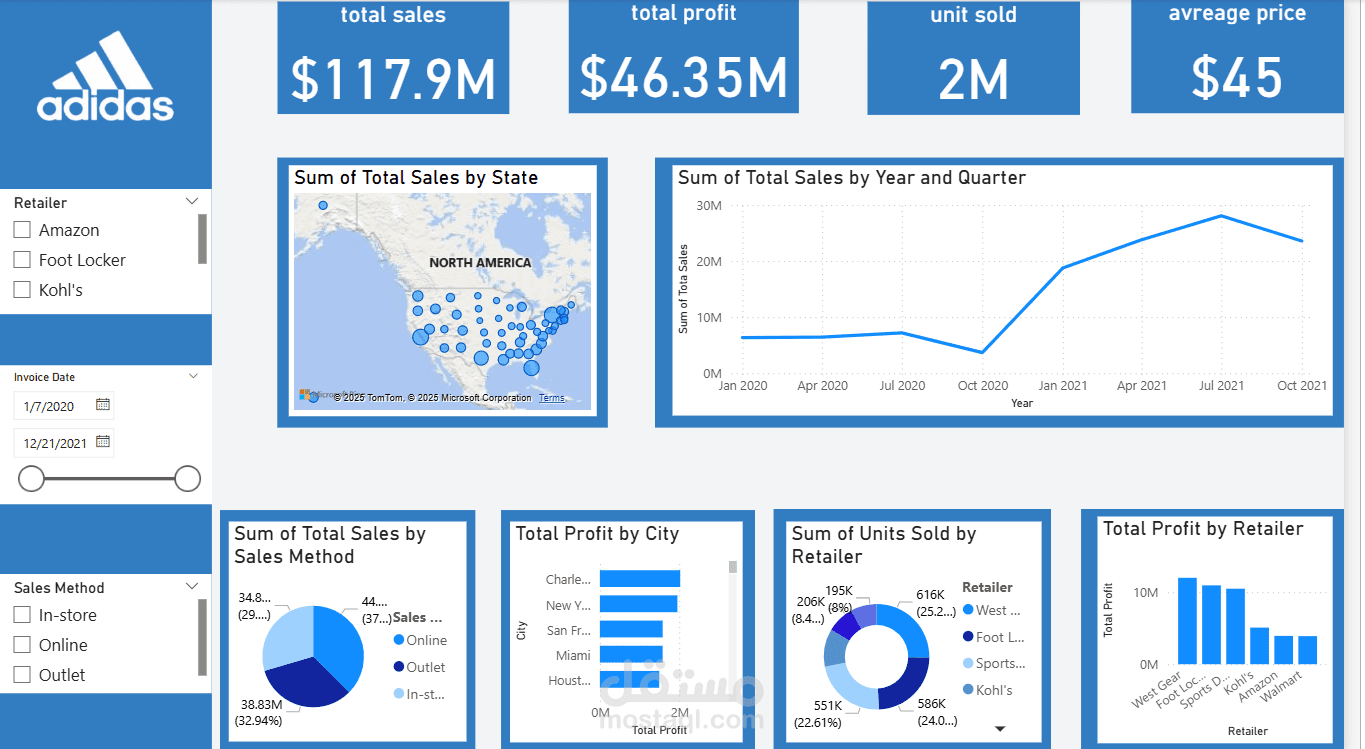The height and width of the screenshot is (749, 1365).
Task: Check the Outlet sales method filter
Action: coord(22,675)
